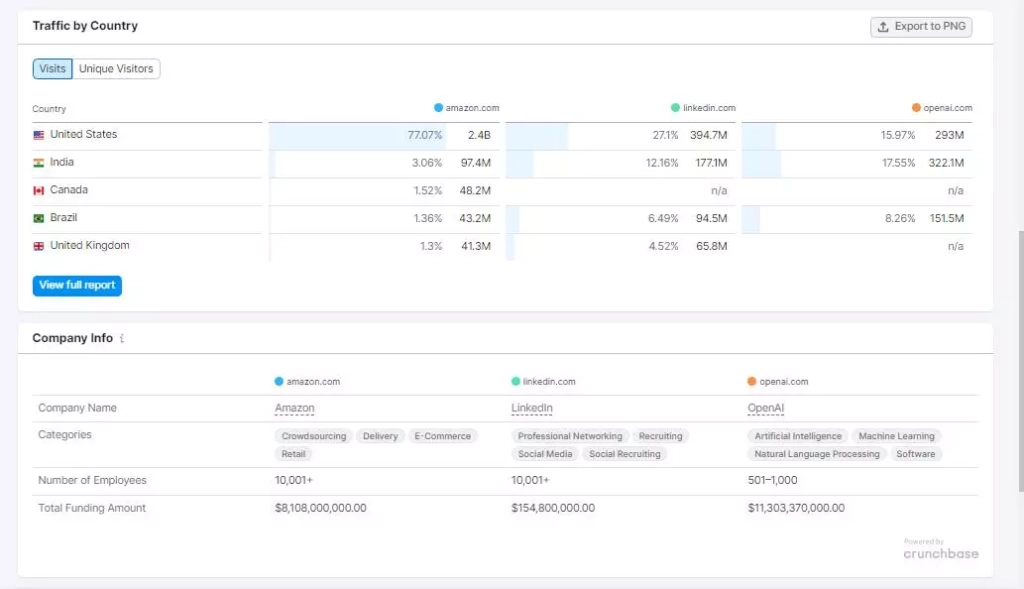The width and height of the screenshot is (1024, 589).
Task: Click the Canada flag icon
Action: coord(39,191)
